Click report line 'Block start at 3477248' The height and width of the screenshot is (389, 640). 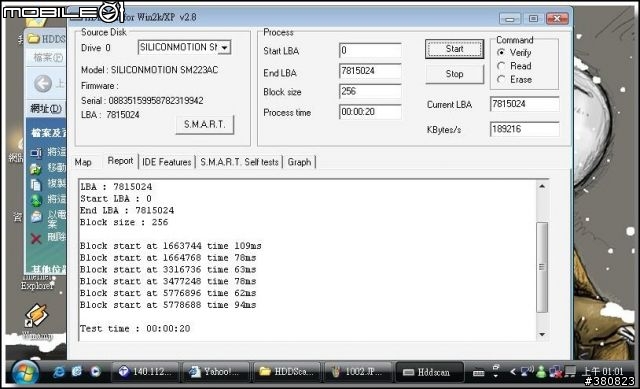168,282
